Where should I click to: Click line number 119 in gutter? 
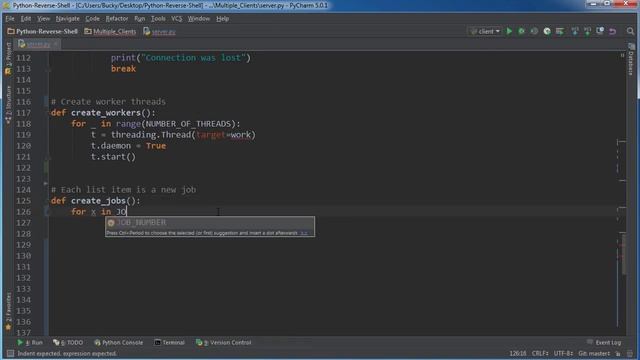point(24,135)
